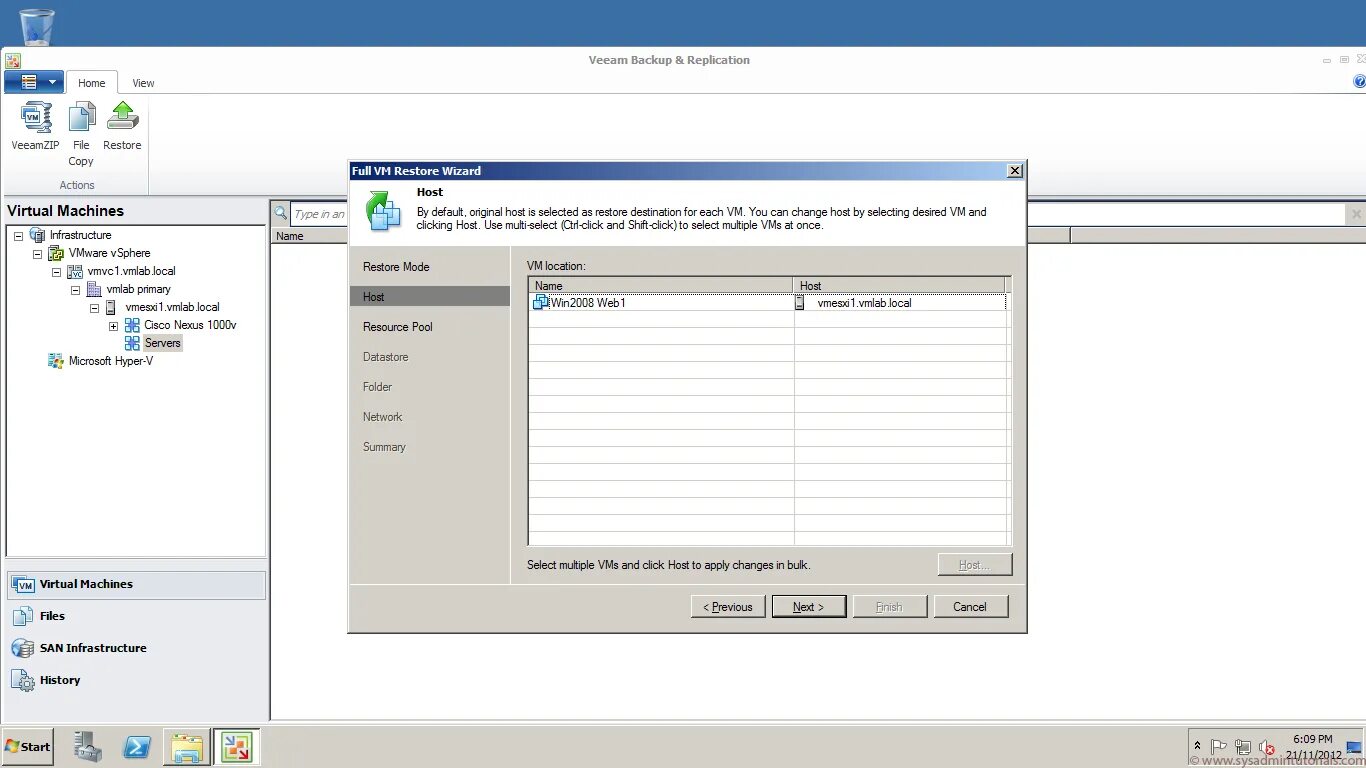Sort VM location by Name column
1366x768 pixels.
tap(660, 285)
